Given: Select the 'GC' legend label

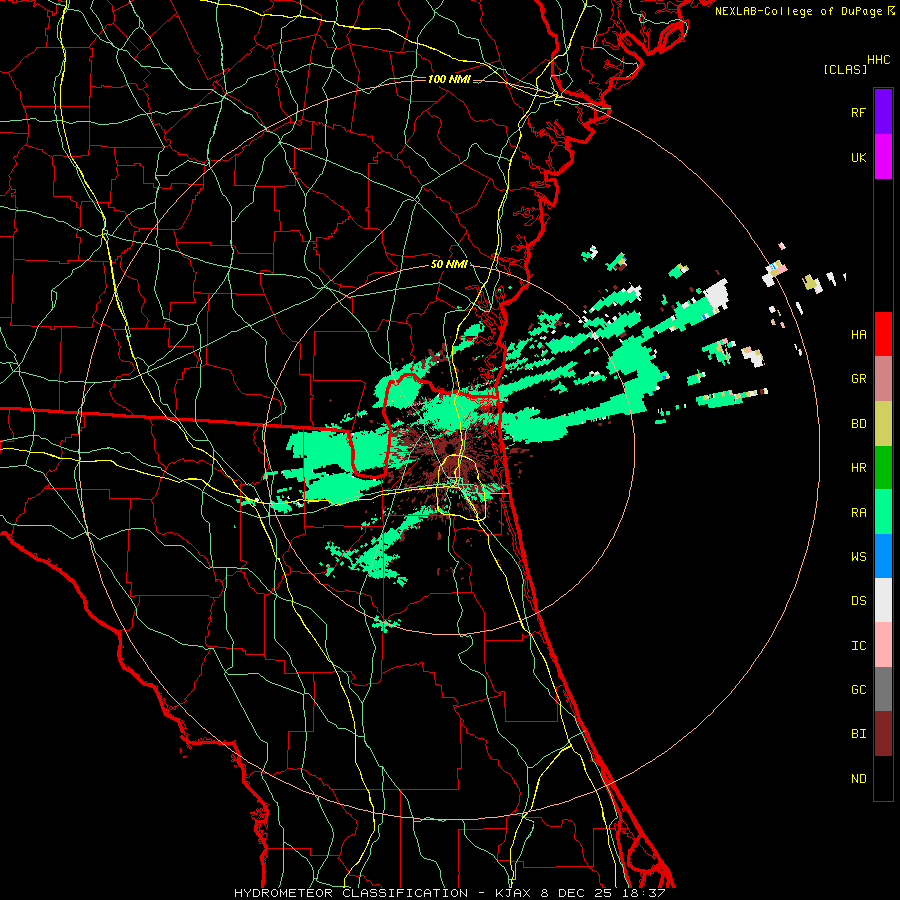Looking at the screenshot, I should click(858, 689).
